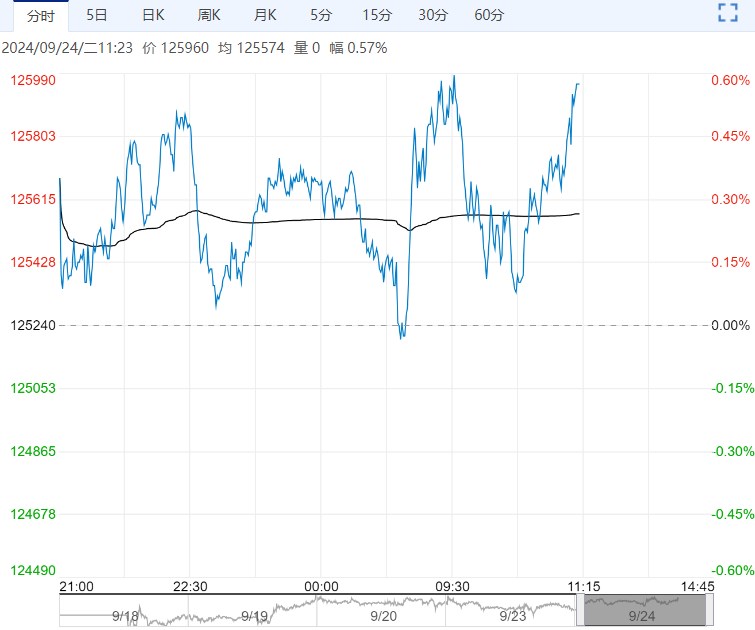Click the right handle of the range slider
This screenshot has width=755, height=630.
(x=711, y=609)
